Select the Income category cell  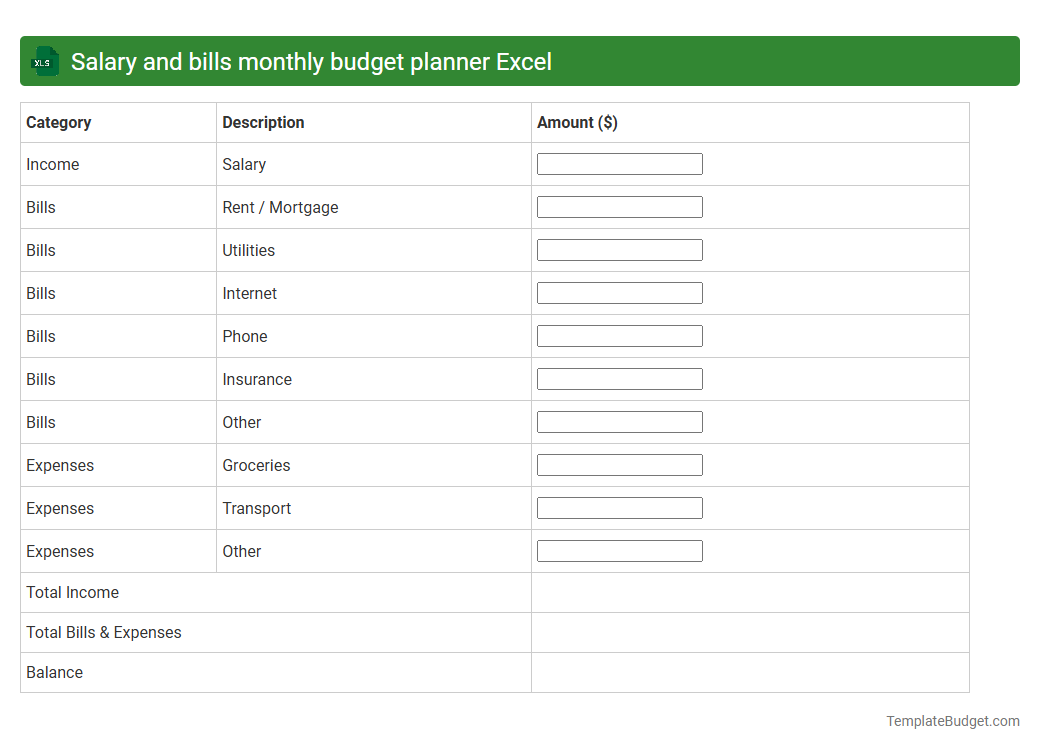click(x=53, y=164)
